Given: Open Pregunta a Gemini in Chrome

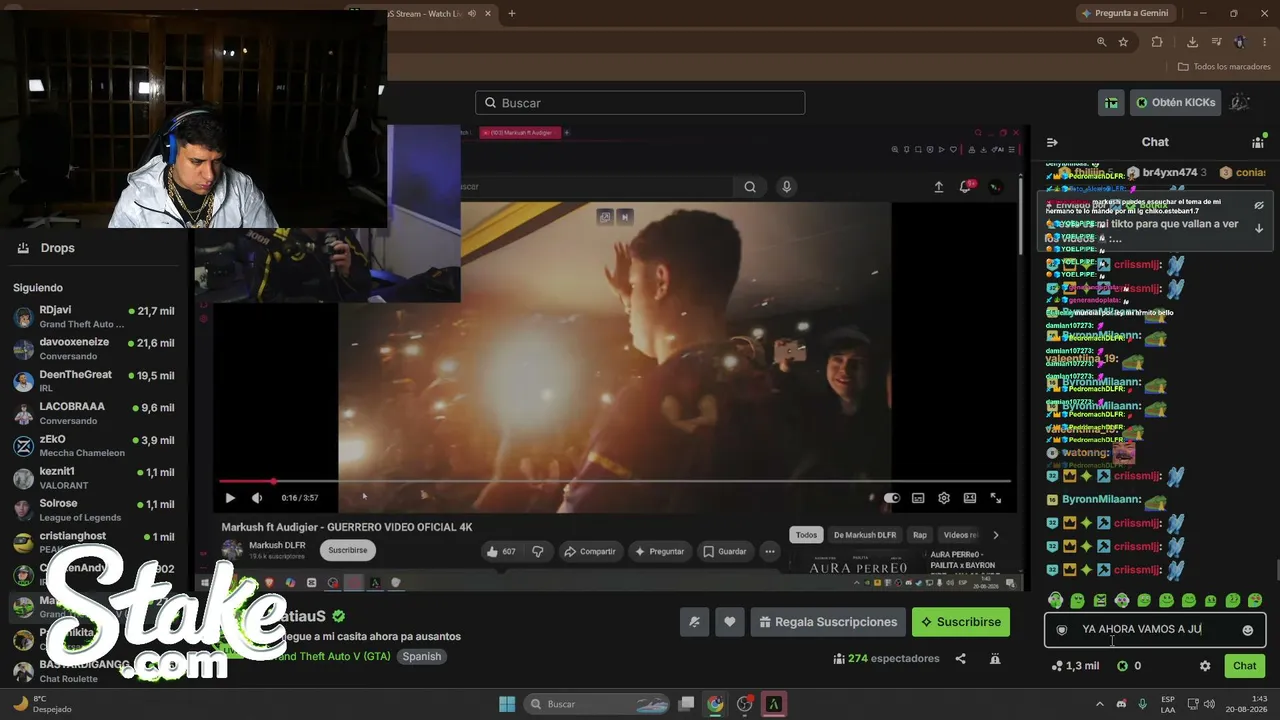Looking at the screenshot, I should pyautogui.click(x=1124, y=13).
